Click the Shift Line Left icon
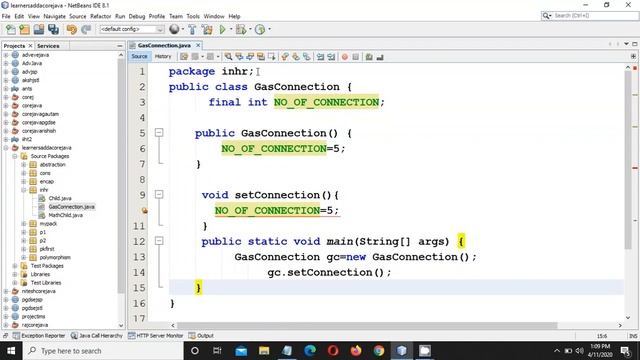 point(320,57)
